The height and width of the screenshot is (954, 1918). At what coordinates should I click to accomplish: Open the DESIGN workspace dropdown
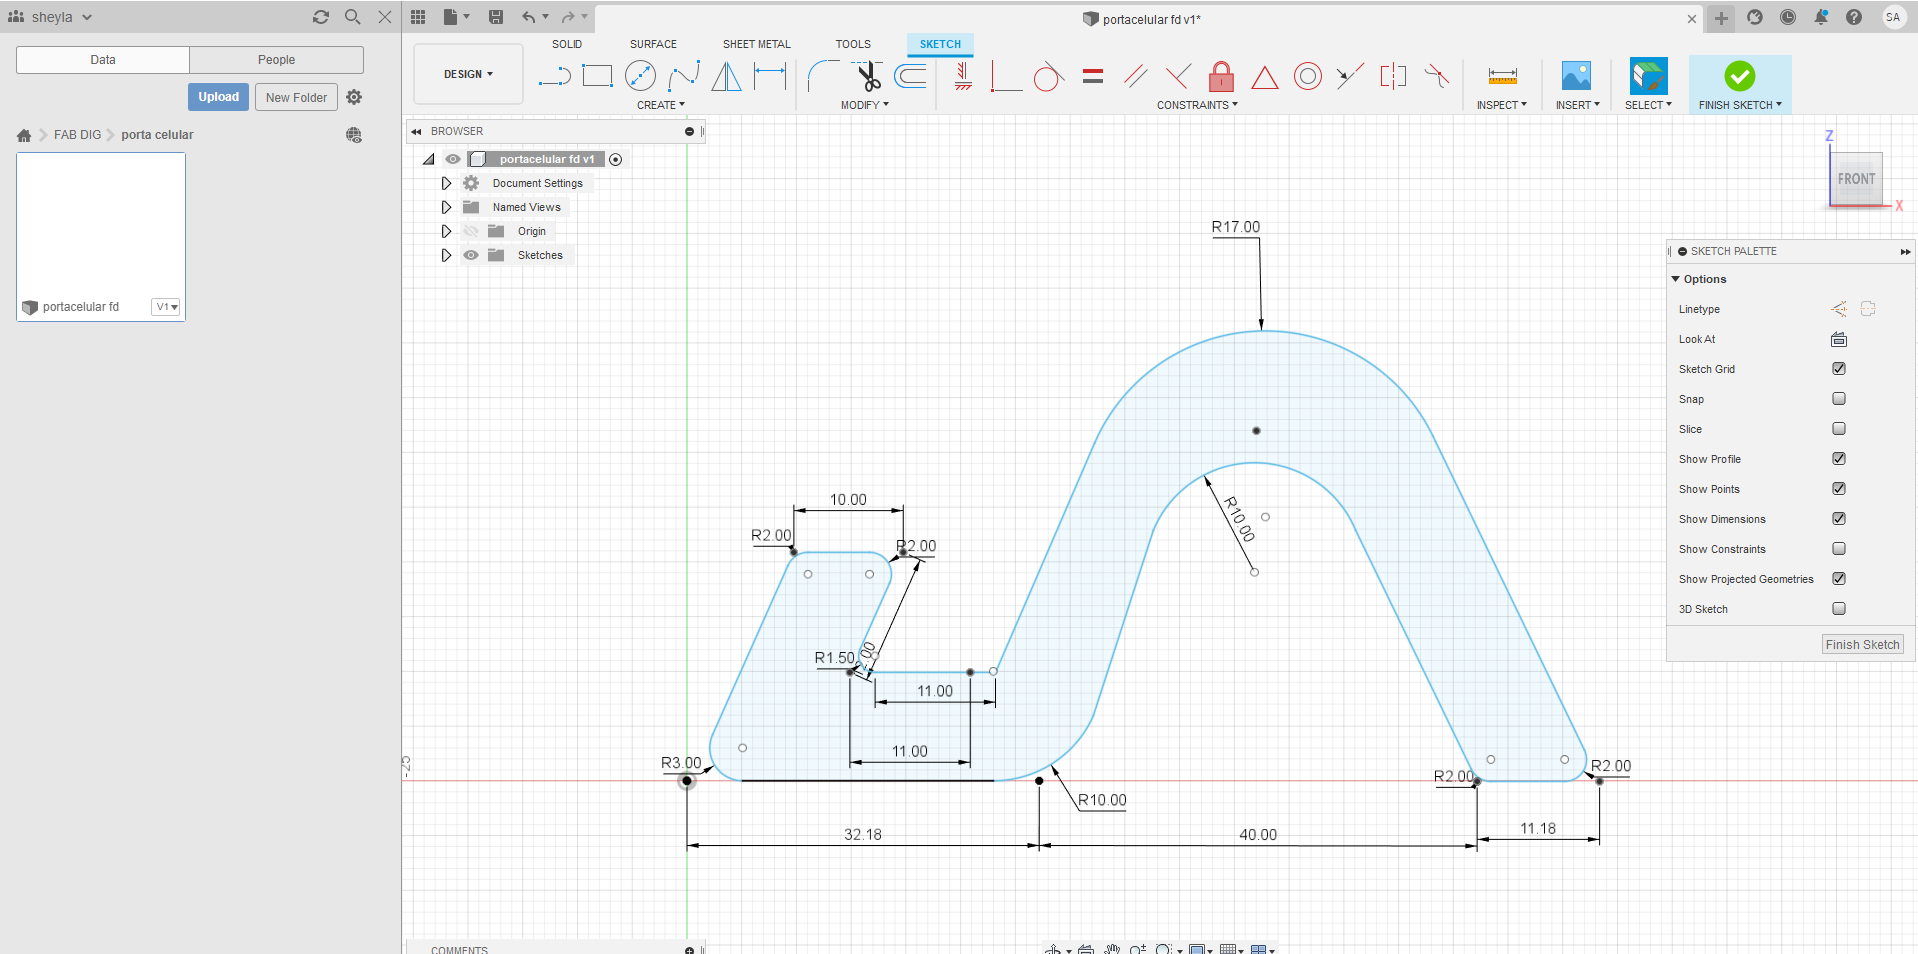(468, 74)
